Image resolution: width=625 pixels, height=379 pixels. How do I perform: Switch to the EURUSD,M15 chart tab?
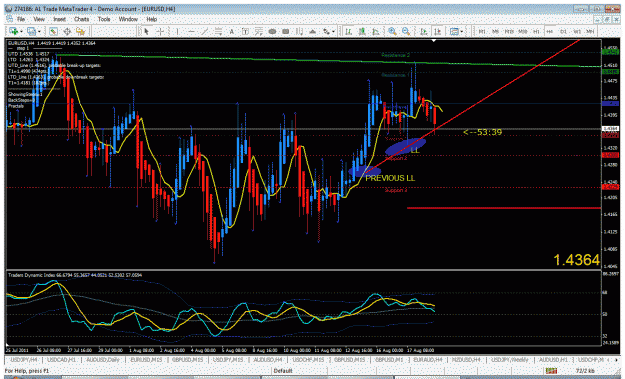[x=146, y=360]
